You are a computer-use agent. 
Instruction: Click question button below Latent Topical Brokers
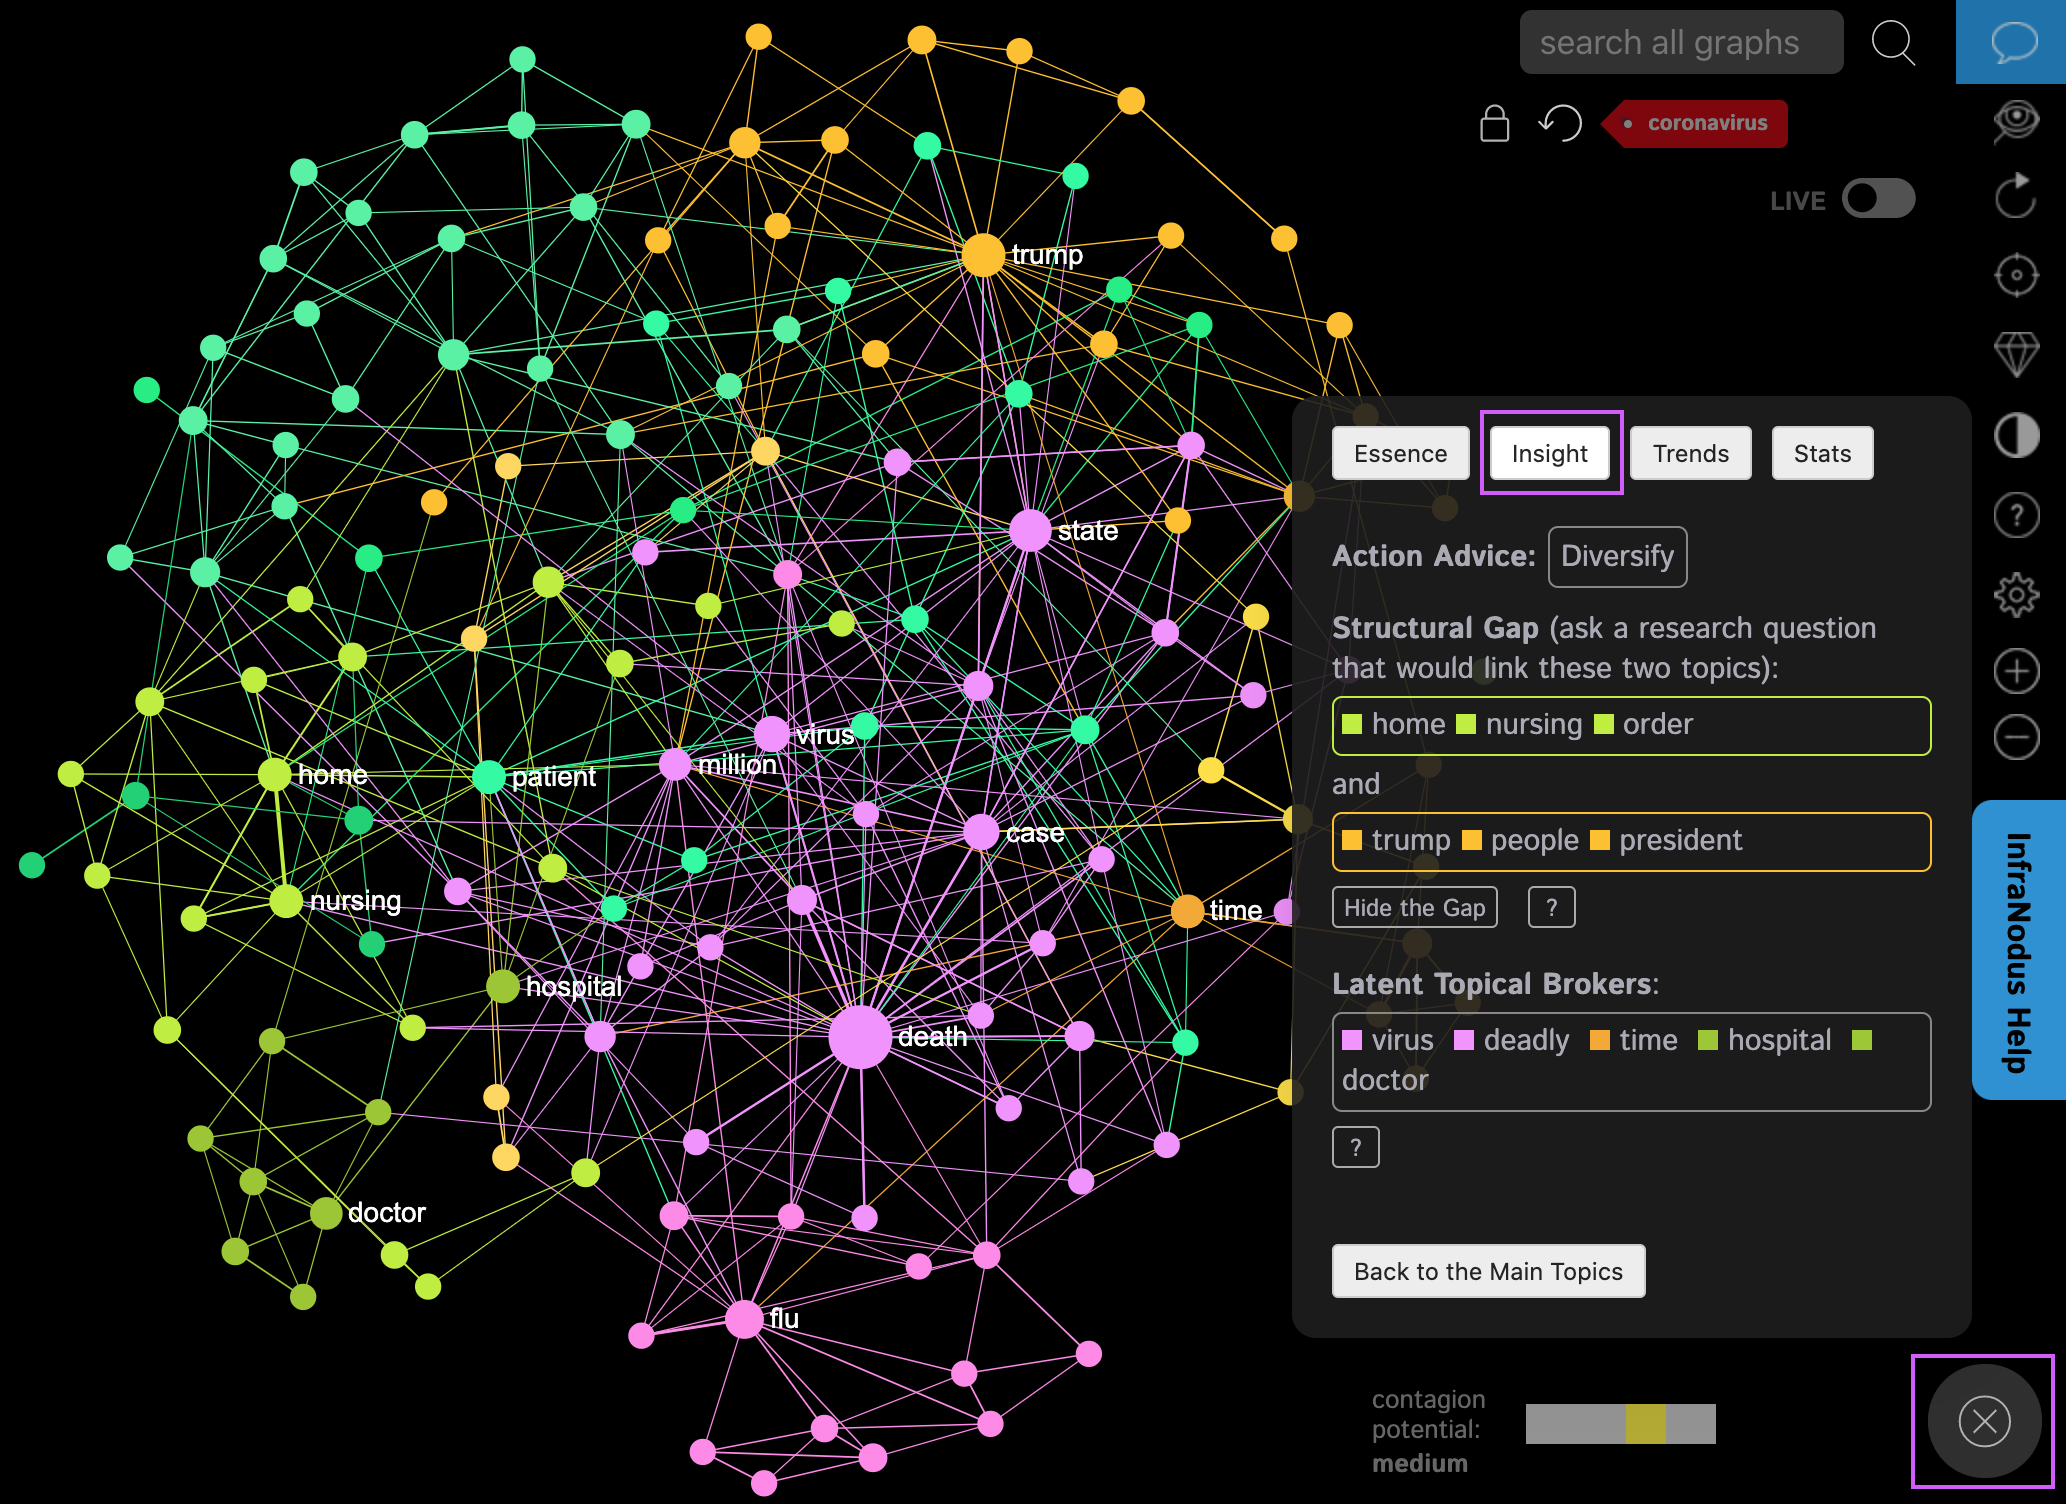click(x=1355, y=1147)
